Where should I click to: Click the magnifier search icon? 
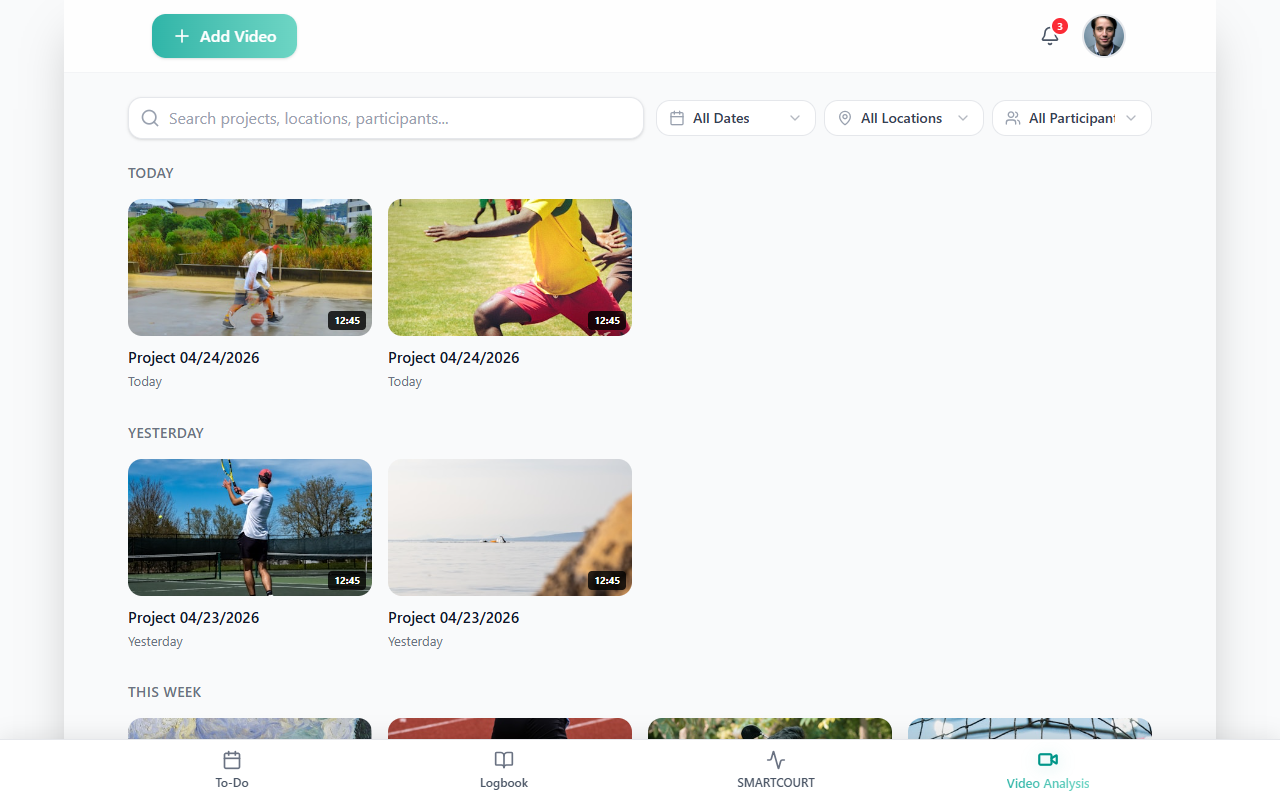(x=150, y=118)
